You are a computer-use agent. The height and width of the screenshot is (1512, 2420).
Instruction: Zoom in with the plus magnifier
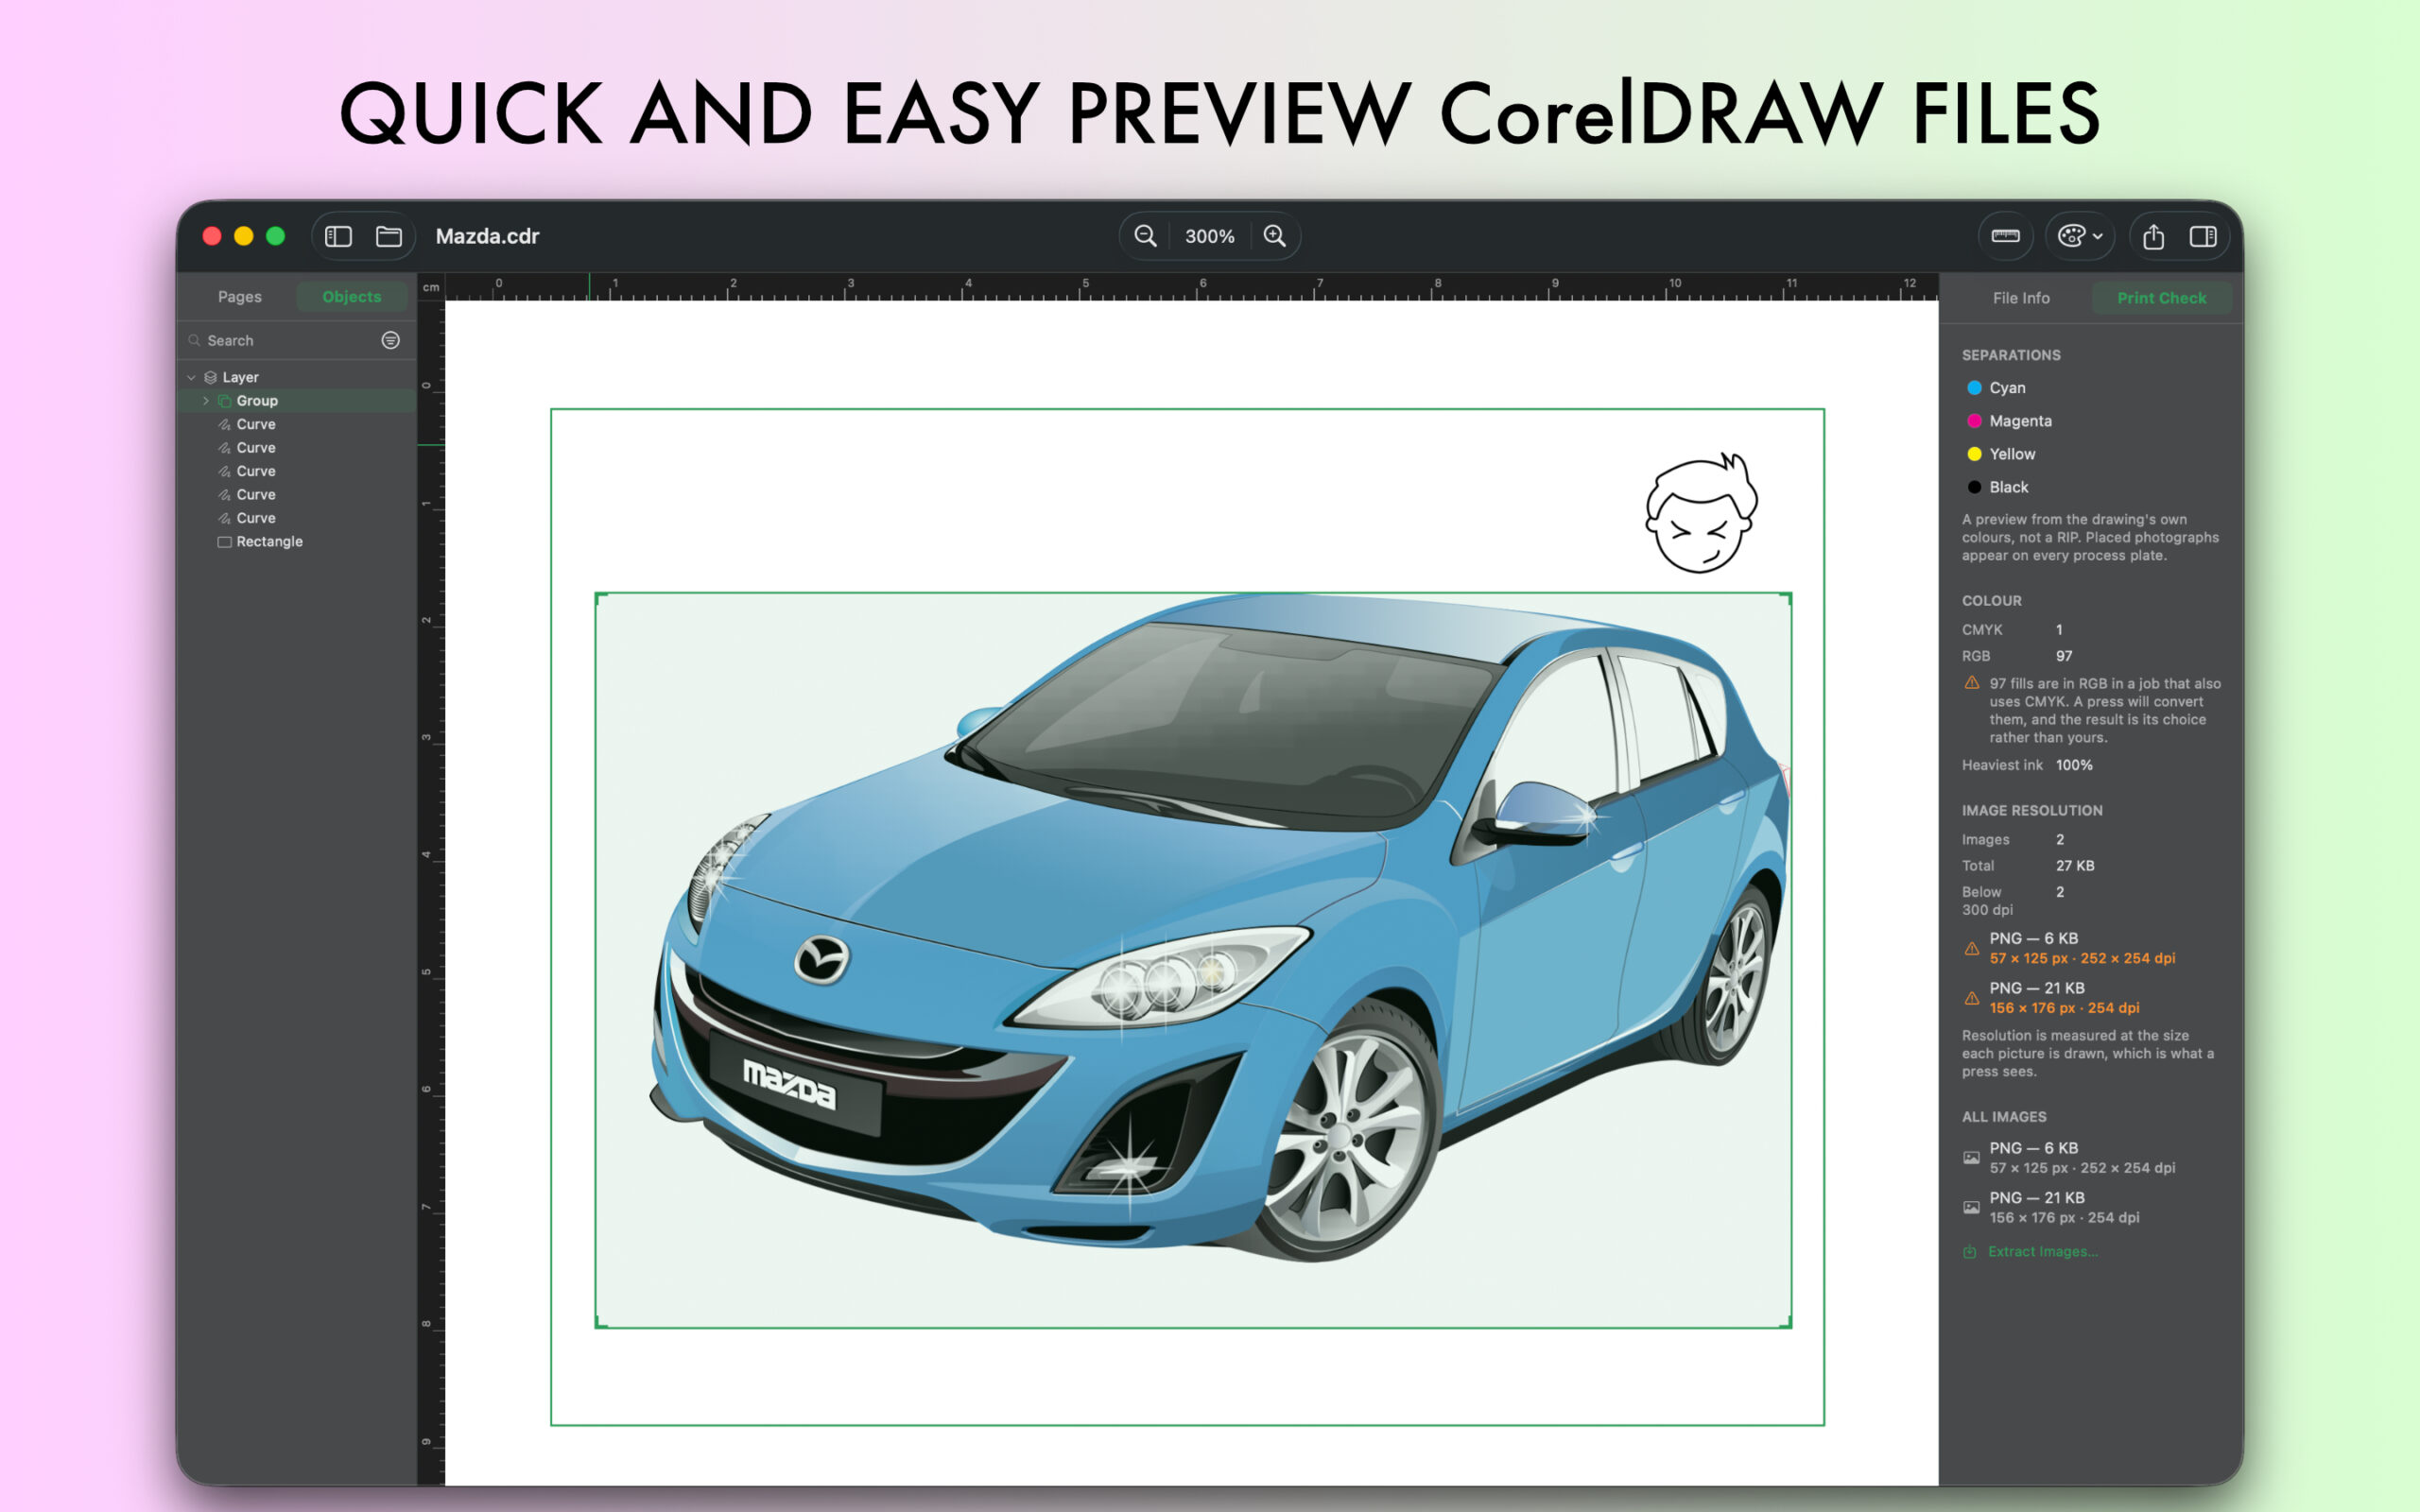[1274, 236]
